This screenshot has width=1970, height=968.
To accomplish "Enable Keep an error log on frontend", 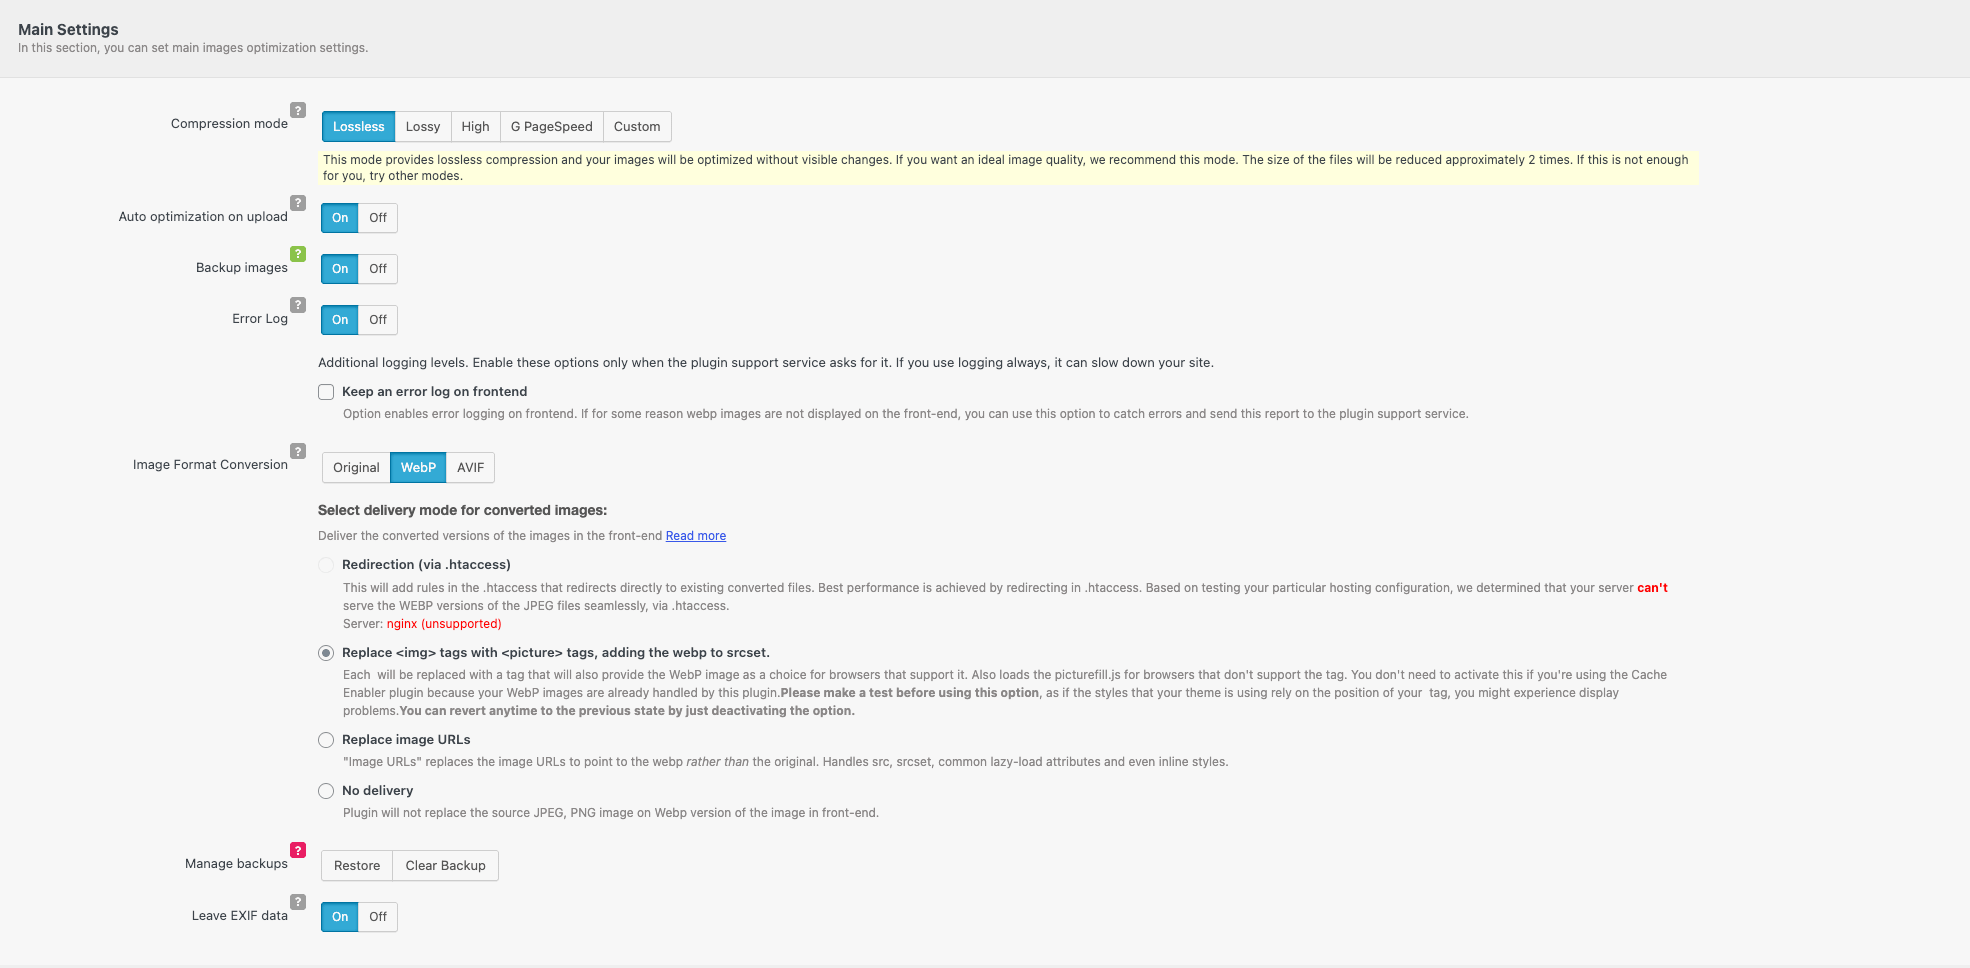I will tap(326, 392).
